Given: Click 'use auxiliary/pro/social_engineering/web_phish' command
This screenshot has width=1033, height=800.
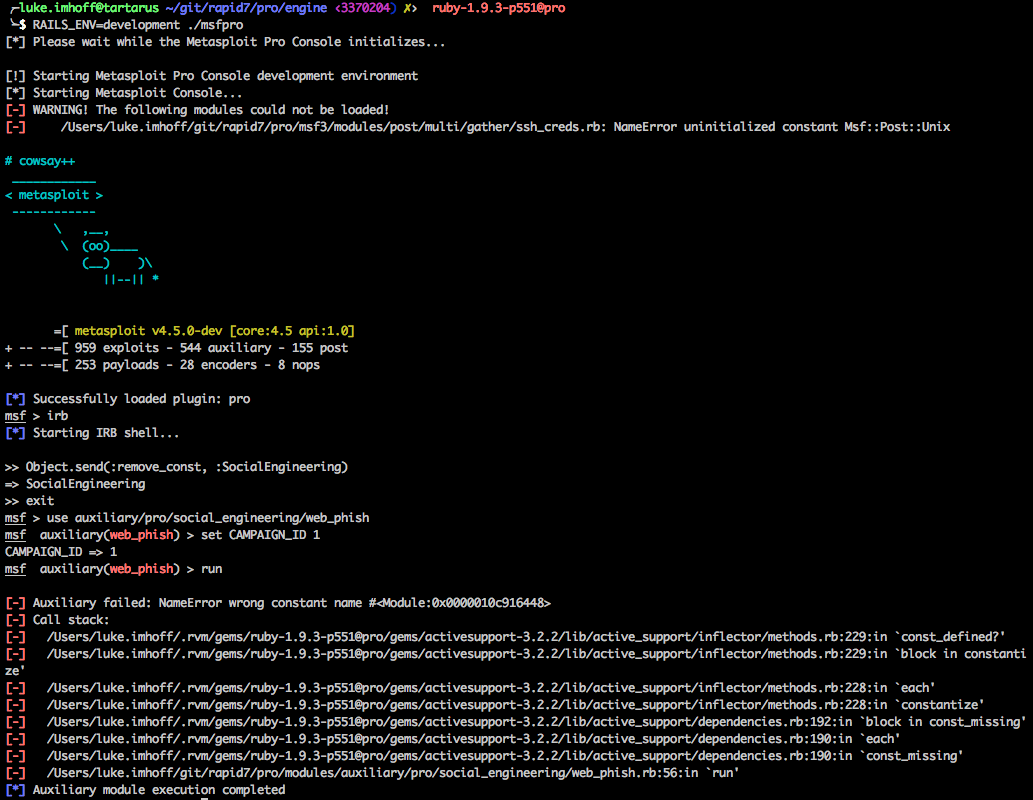Looking at the screenshot, I should tap(208, 518).
